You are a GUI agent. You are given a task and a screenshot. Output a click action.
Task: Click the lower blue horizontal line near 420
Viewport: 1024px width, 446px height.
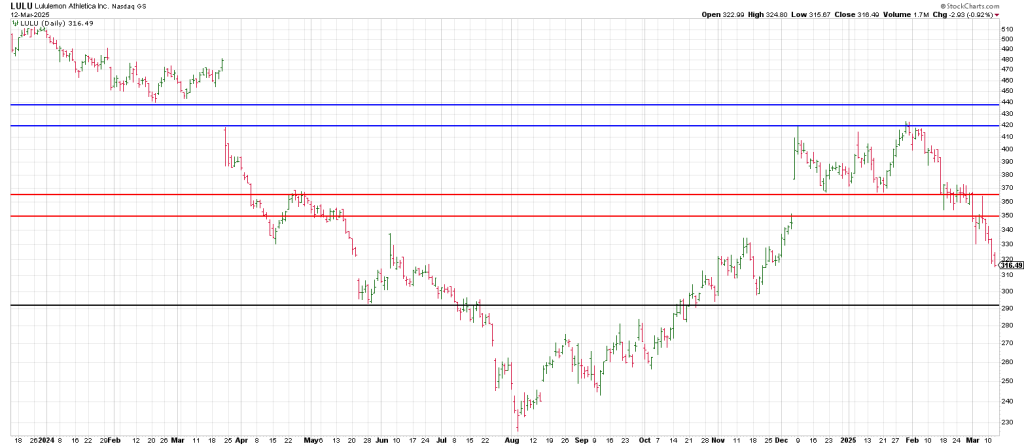point(500,126)
